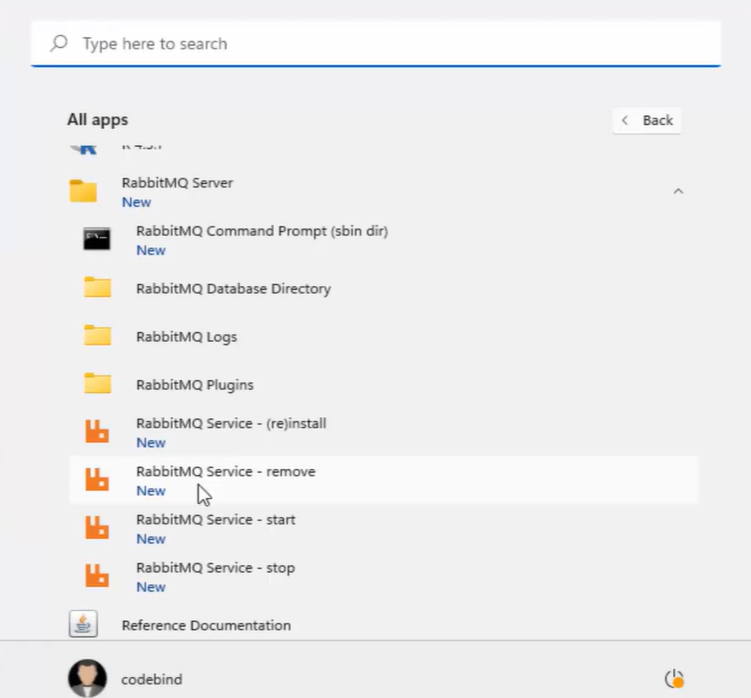The image size is (751, 698).
Task: Click the RabbitMQ Service remove rabbit icon
Action: click(x=97, y=479)
